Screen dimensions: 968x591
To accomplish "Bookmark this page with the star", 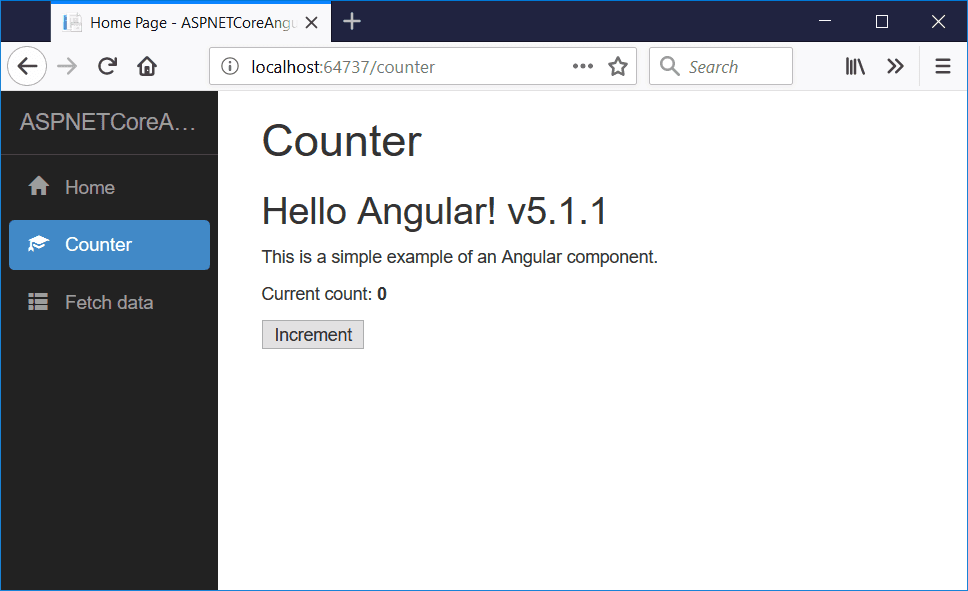I will 618,66.
